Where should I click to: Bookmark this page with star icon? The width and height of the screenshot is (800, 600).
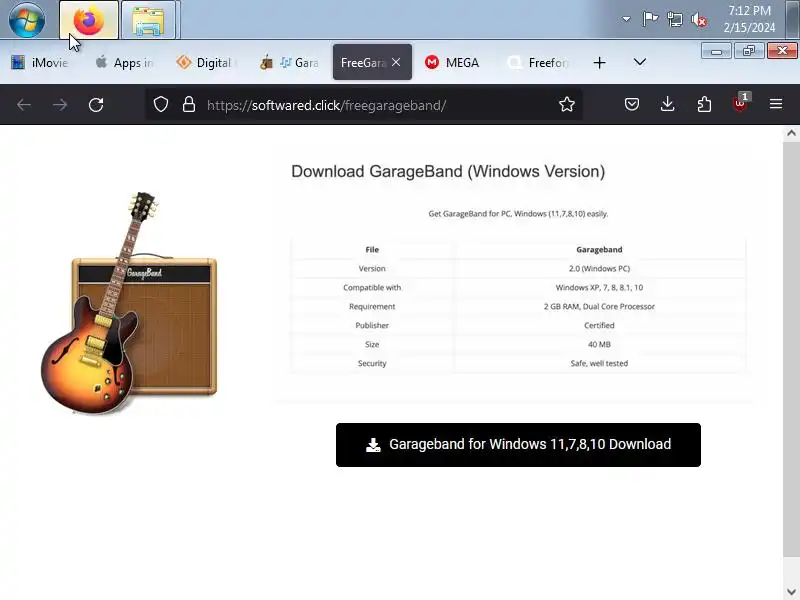[x=567, y=105]
